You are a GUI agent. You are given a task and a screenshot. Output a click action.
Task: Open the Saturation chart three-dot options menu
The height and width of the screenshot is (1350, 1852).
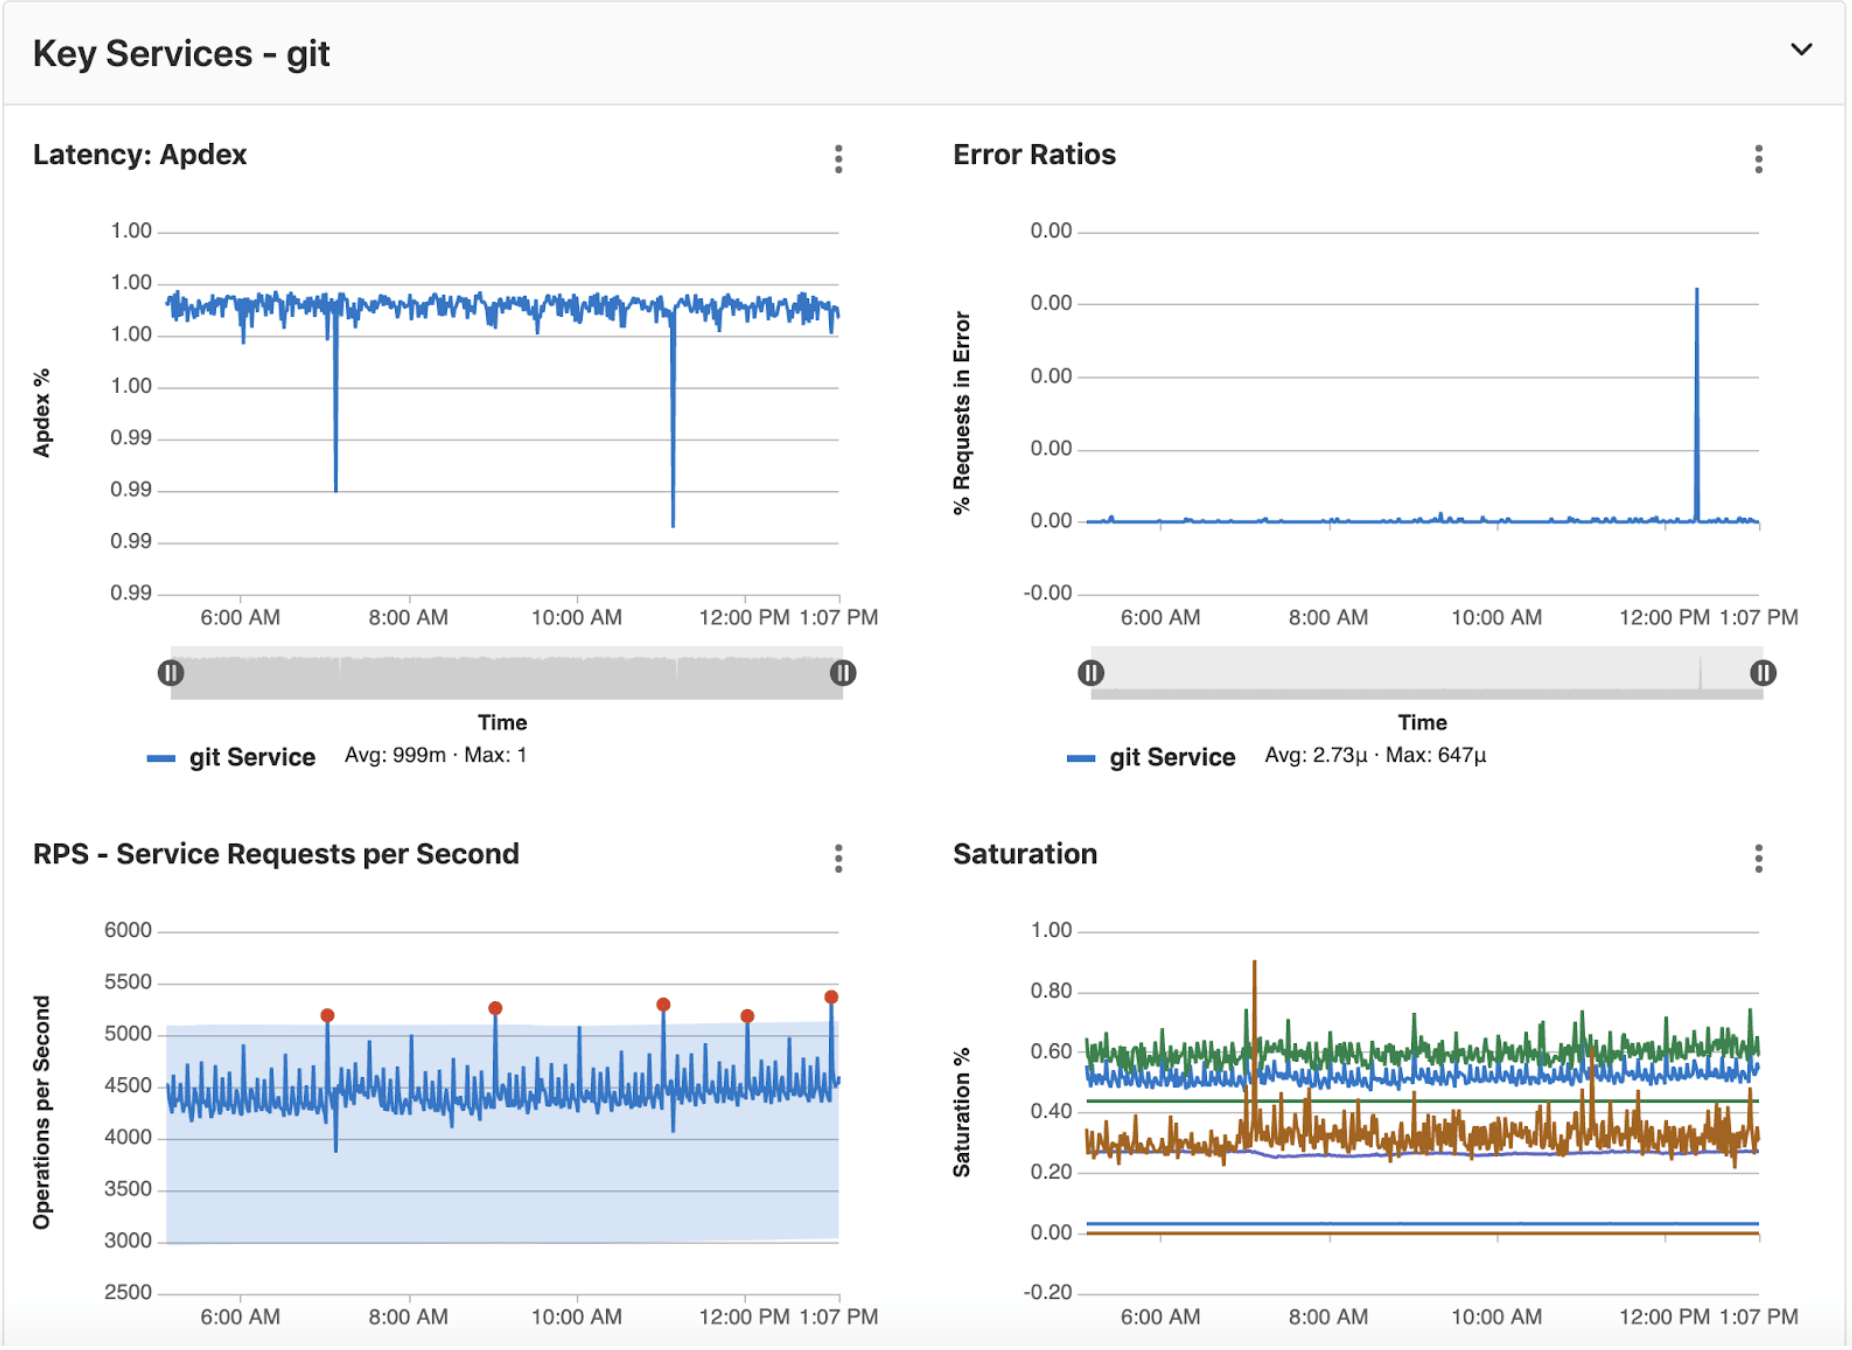click(x=1757, y=858)
